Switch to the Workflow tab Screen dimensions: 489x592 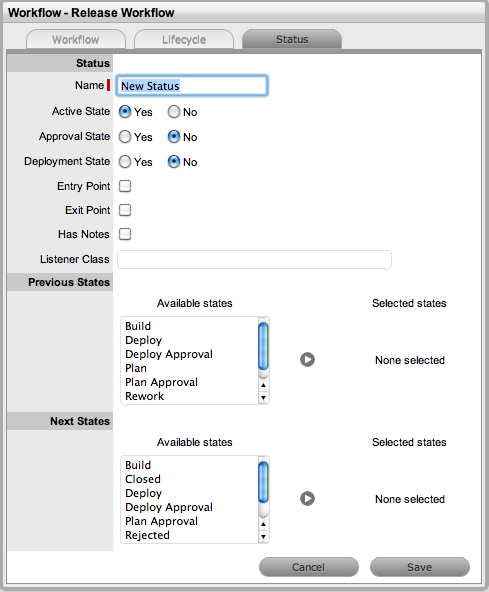(76, 39)
